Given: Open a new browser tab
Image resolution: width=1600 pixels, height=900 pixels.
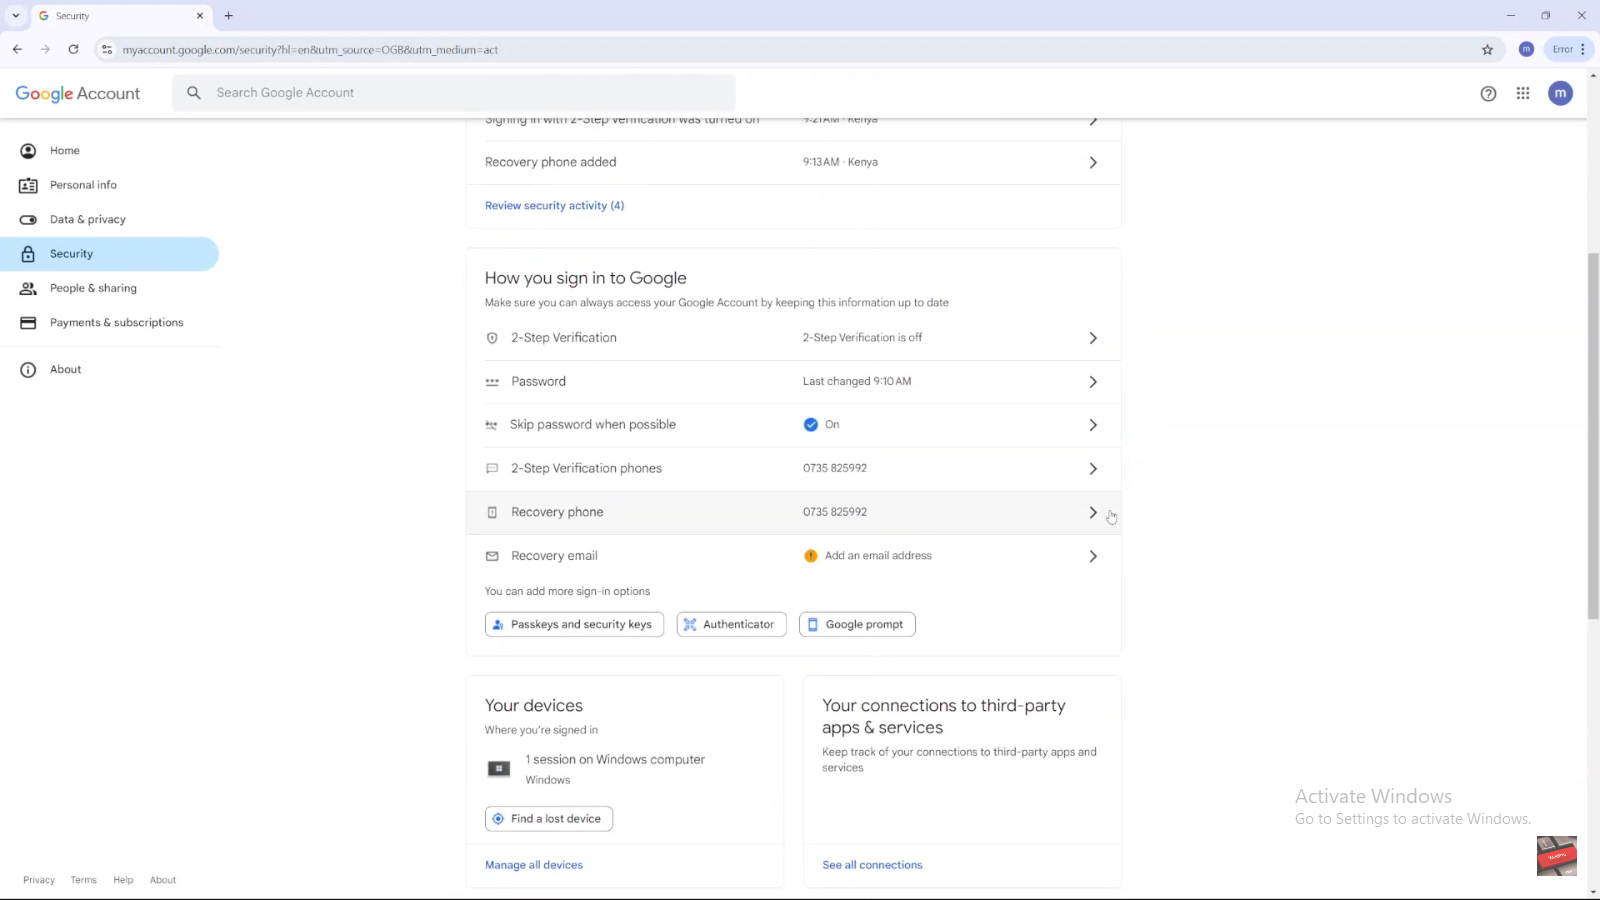Looking at the screenshot, I should [x=228, y=16].
